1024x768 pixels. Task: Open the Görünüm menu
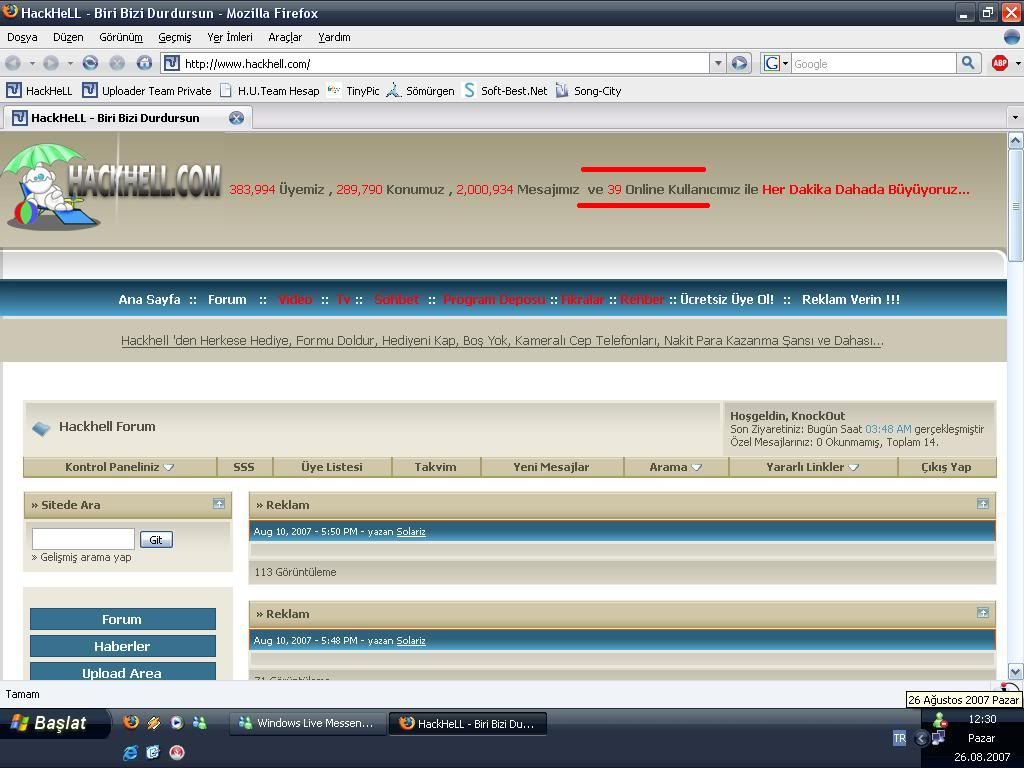(x=121, y=37)
